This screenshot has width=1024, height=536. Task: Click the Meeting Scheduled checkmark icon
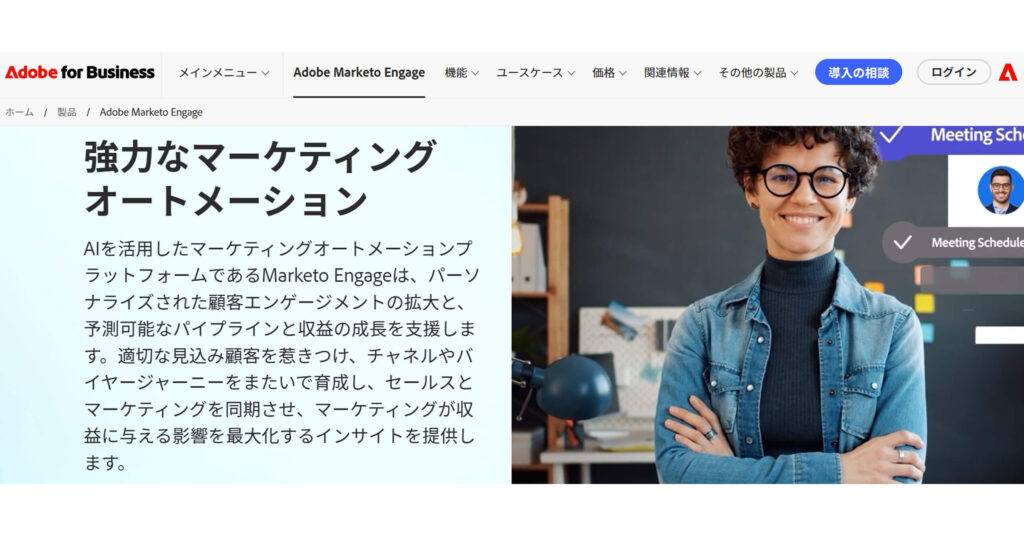(903, 243)
